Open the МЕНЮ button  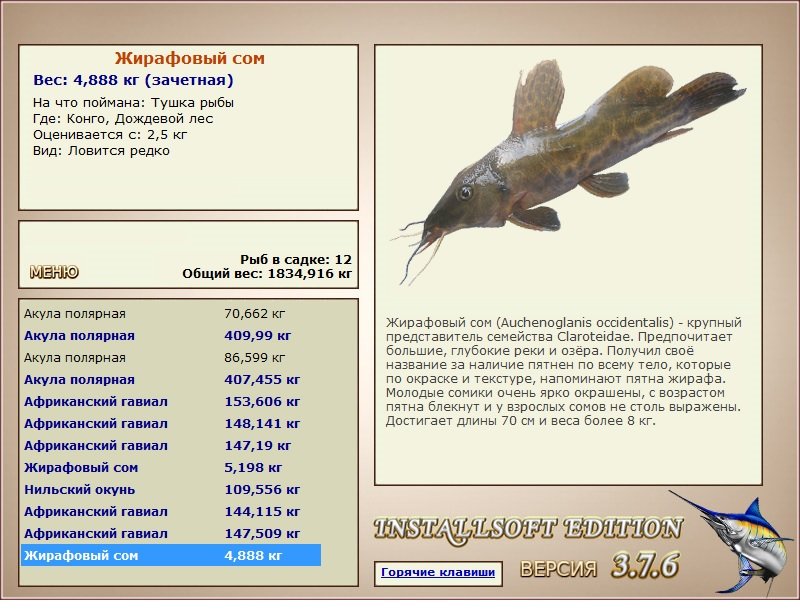tap(54, 272)
